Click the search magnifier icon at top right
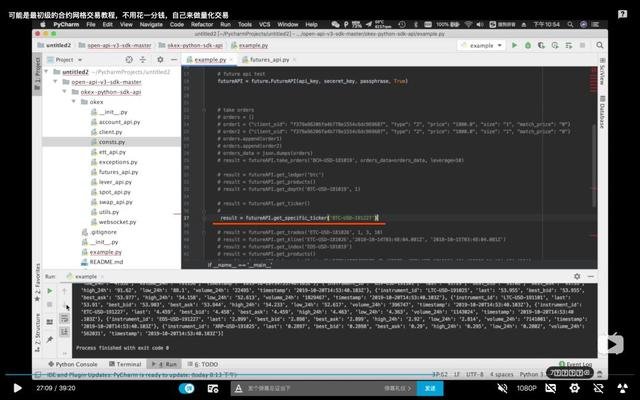640x400 pixels. (598, 45)
